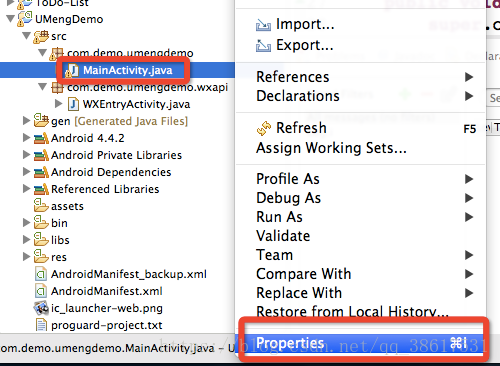Expand the gen folder
The height and width of the screenshot is (366, 500).
(26, 121)
